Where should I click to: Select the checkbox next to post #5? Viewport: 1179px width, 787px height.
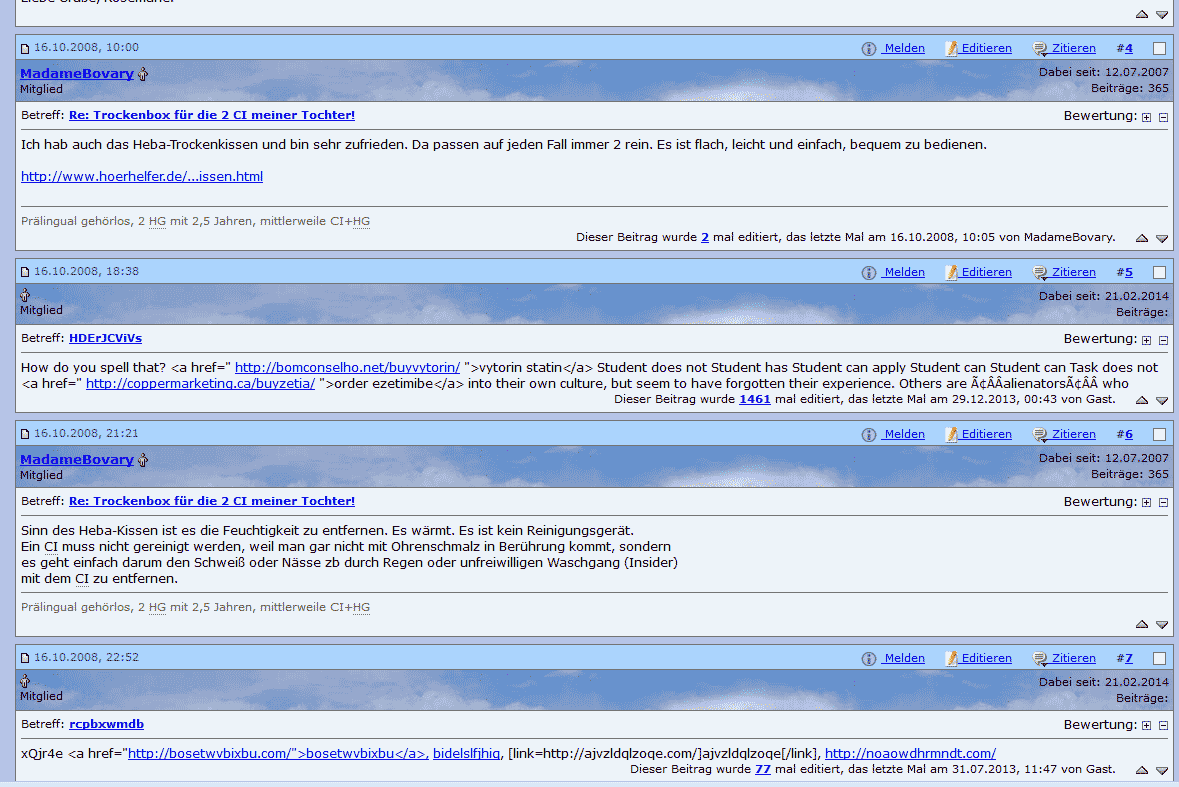1159,272
